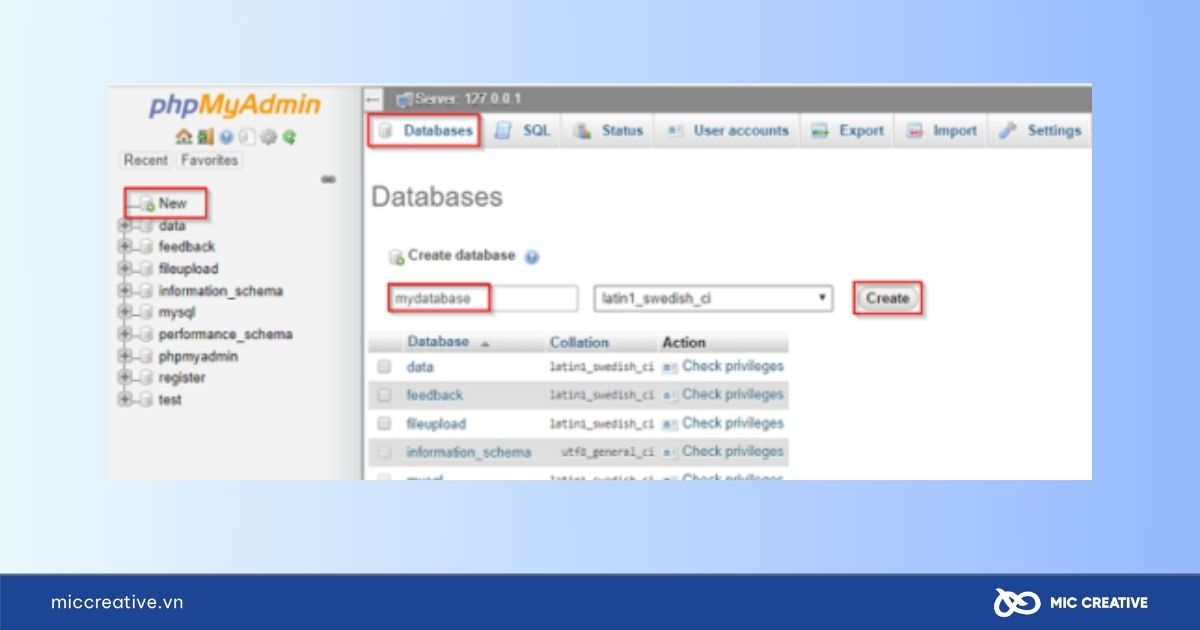Click Check privileges for data
The height and width of the screenshot is (630, 1200).
733,367
